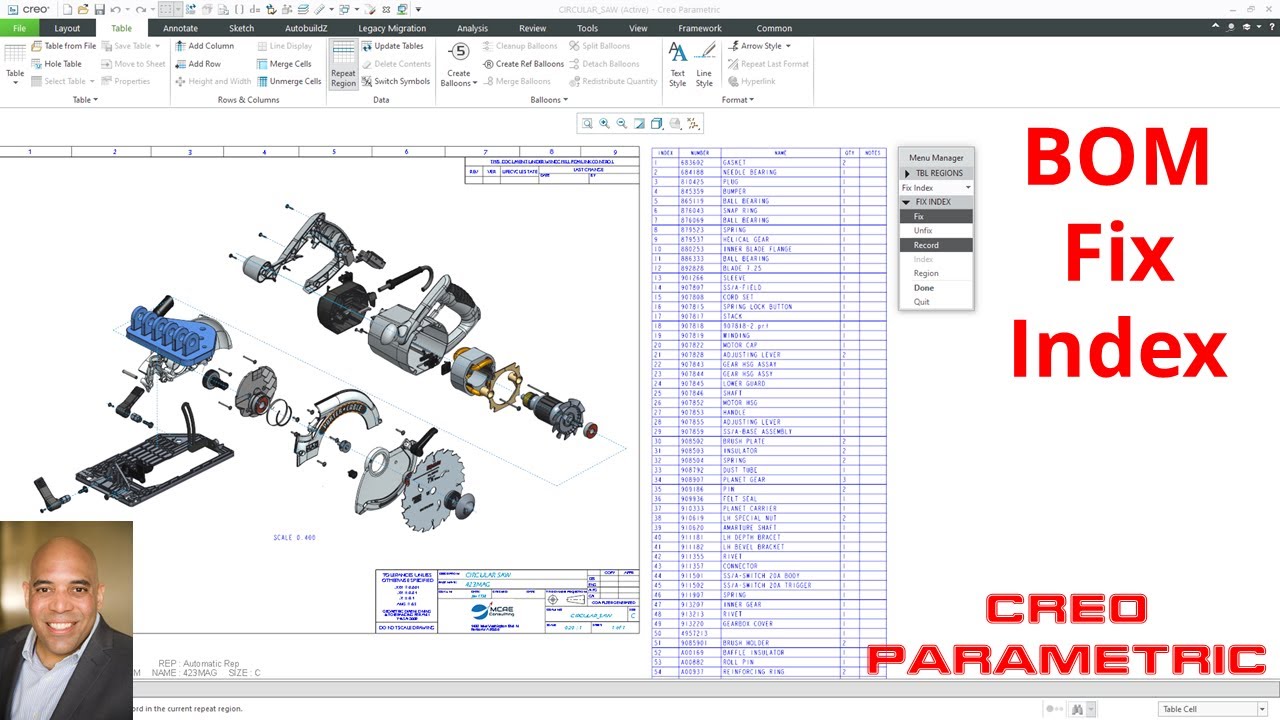Select Record in the Menu Manager

(x=936, y=245)
